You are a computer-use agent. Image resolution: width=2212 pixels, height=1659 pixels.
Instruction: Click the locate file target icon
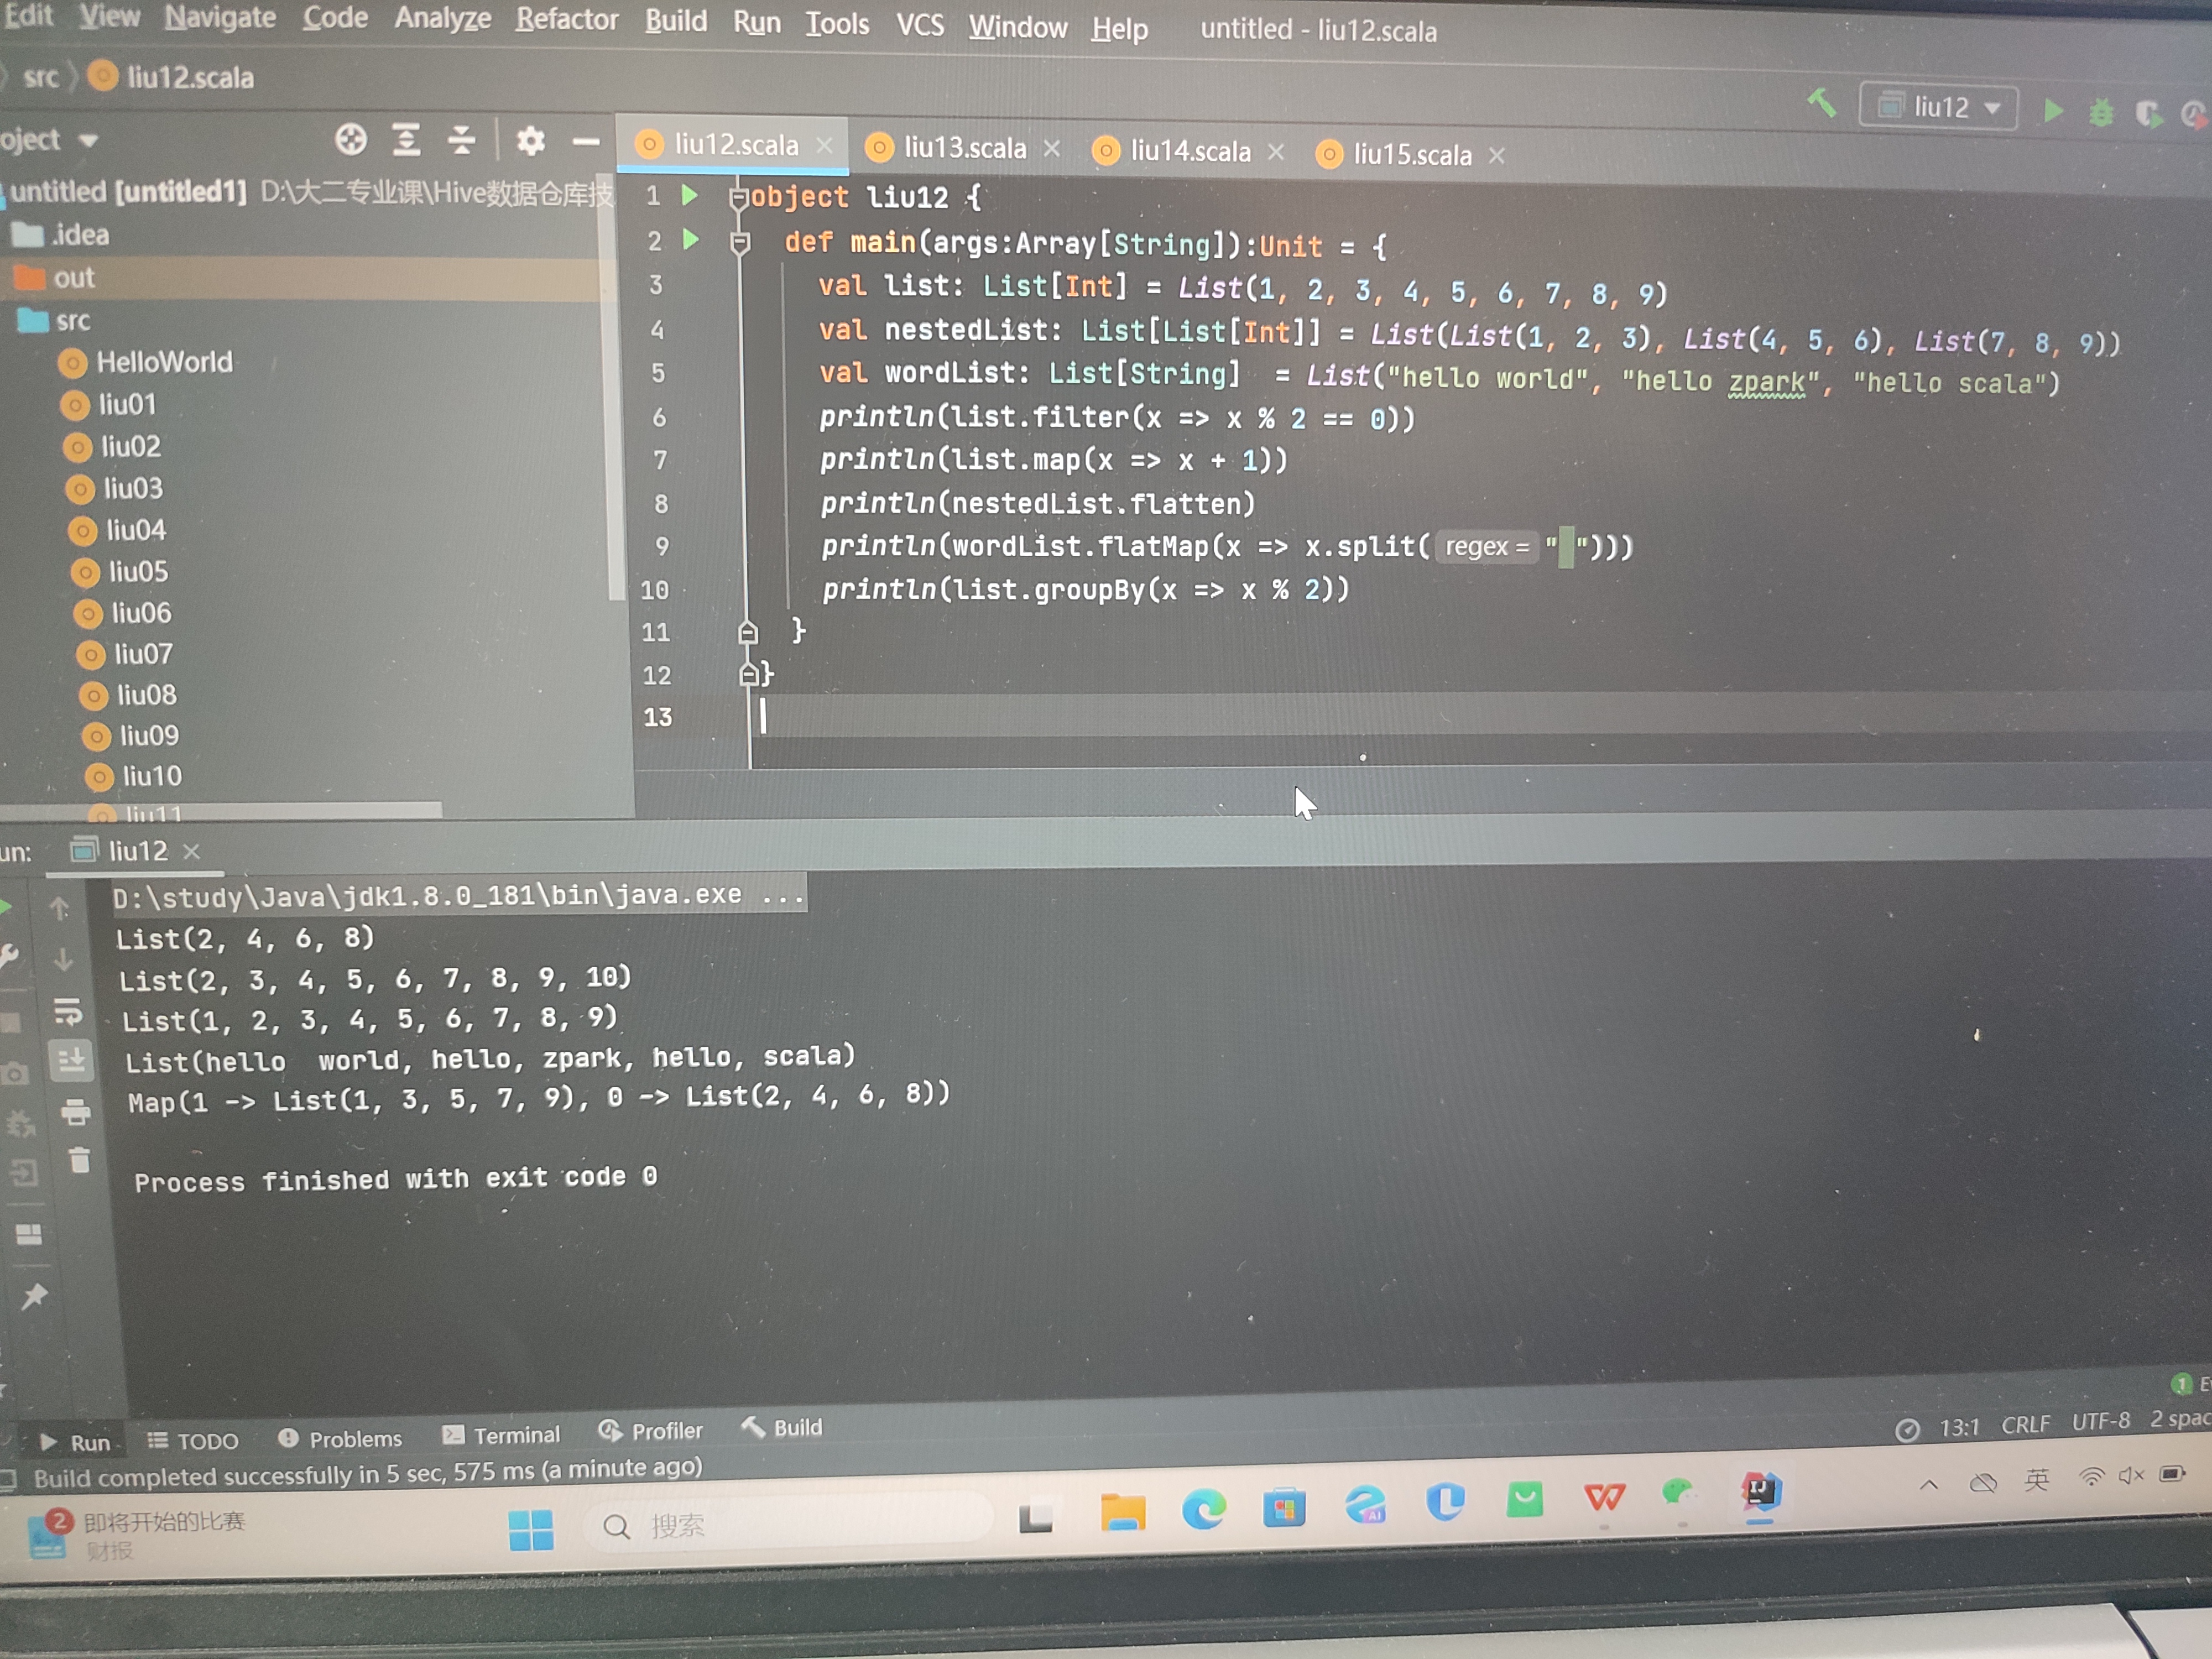pos(350,140)
